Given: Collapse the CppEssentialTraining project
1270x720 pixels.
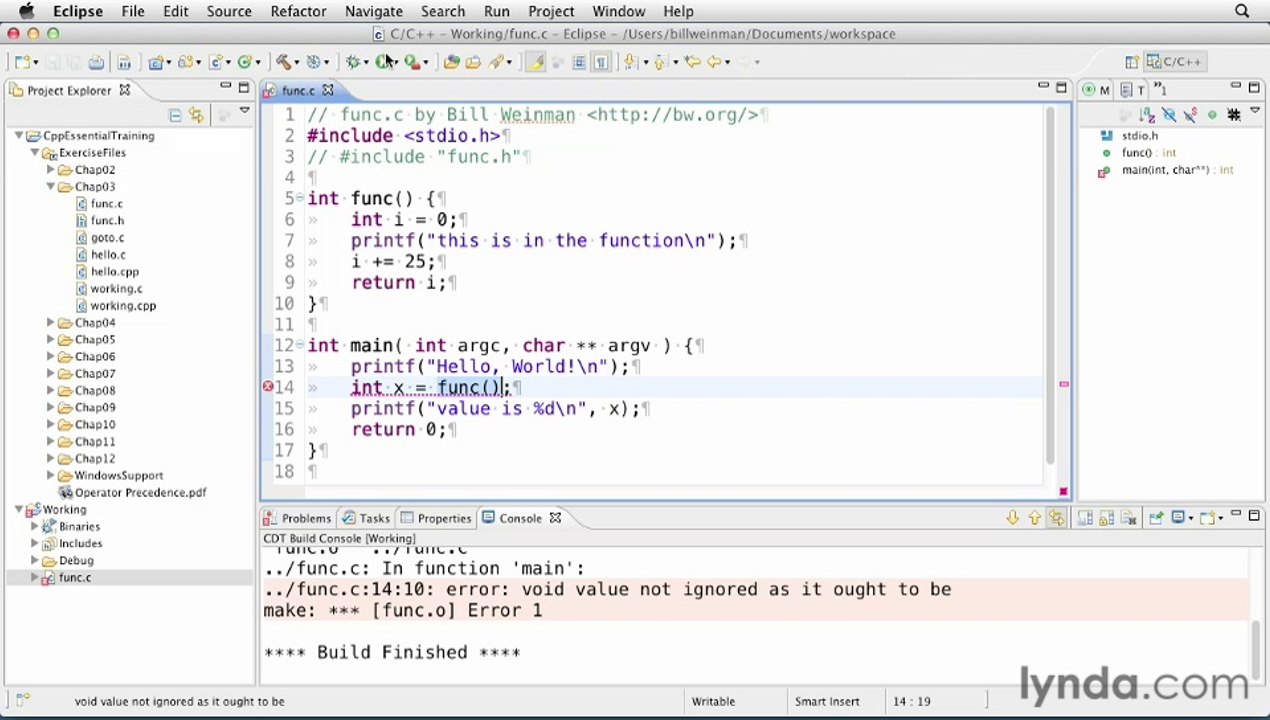Looking at the screenshot, I should pyautogui.click(x=19, y=136).
